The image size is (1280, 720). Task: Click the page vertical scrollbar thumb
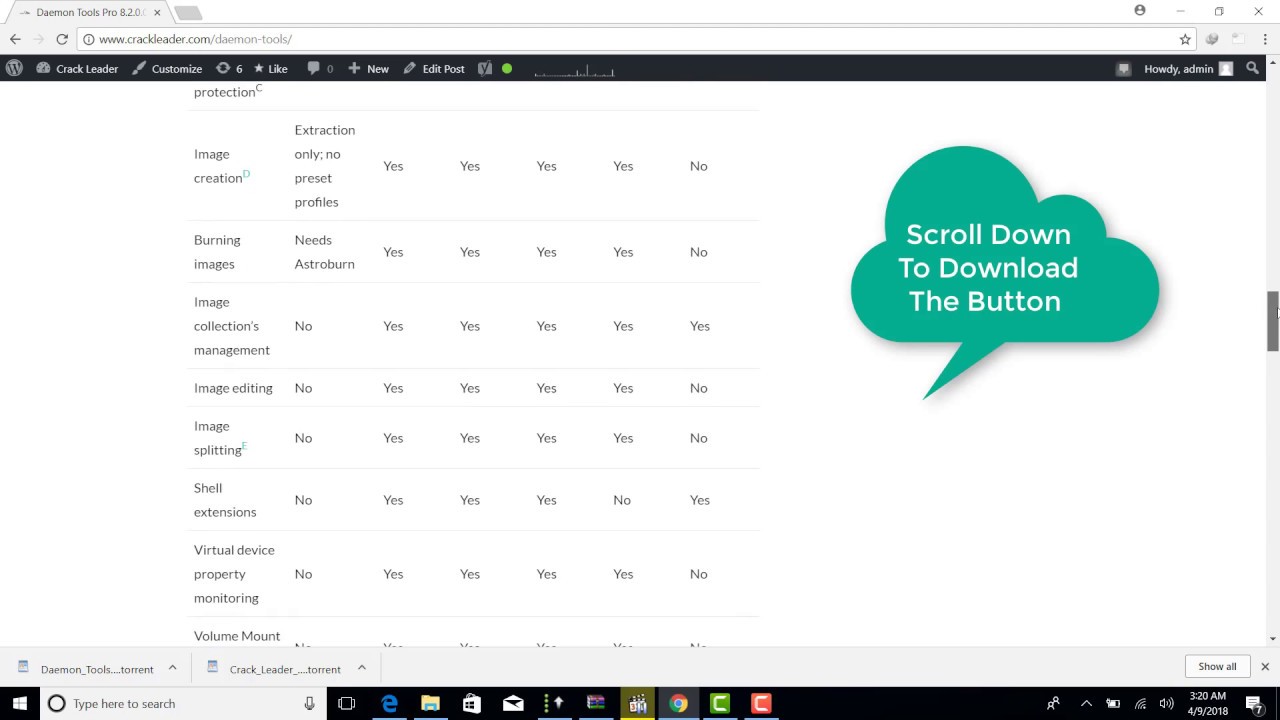point(1272,321)
